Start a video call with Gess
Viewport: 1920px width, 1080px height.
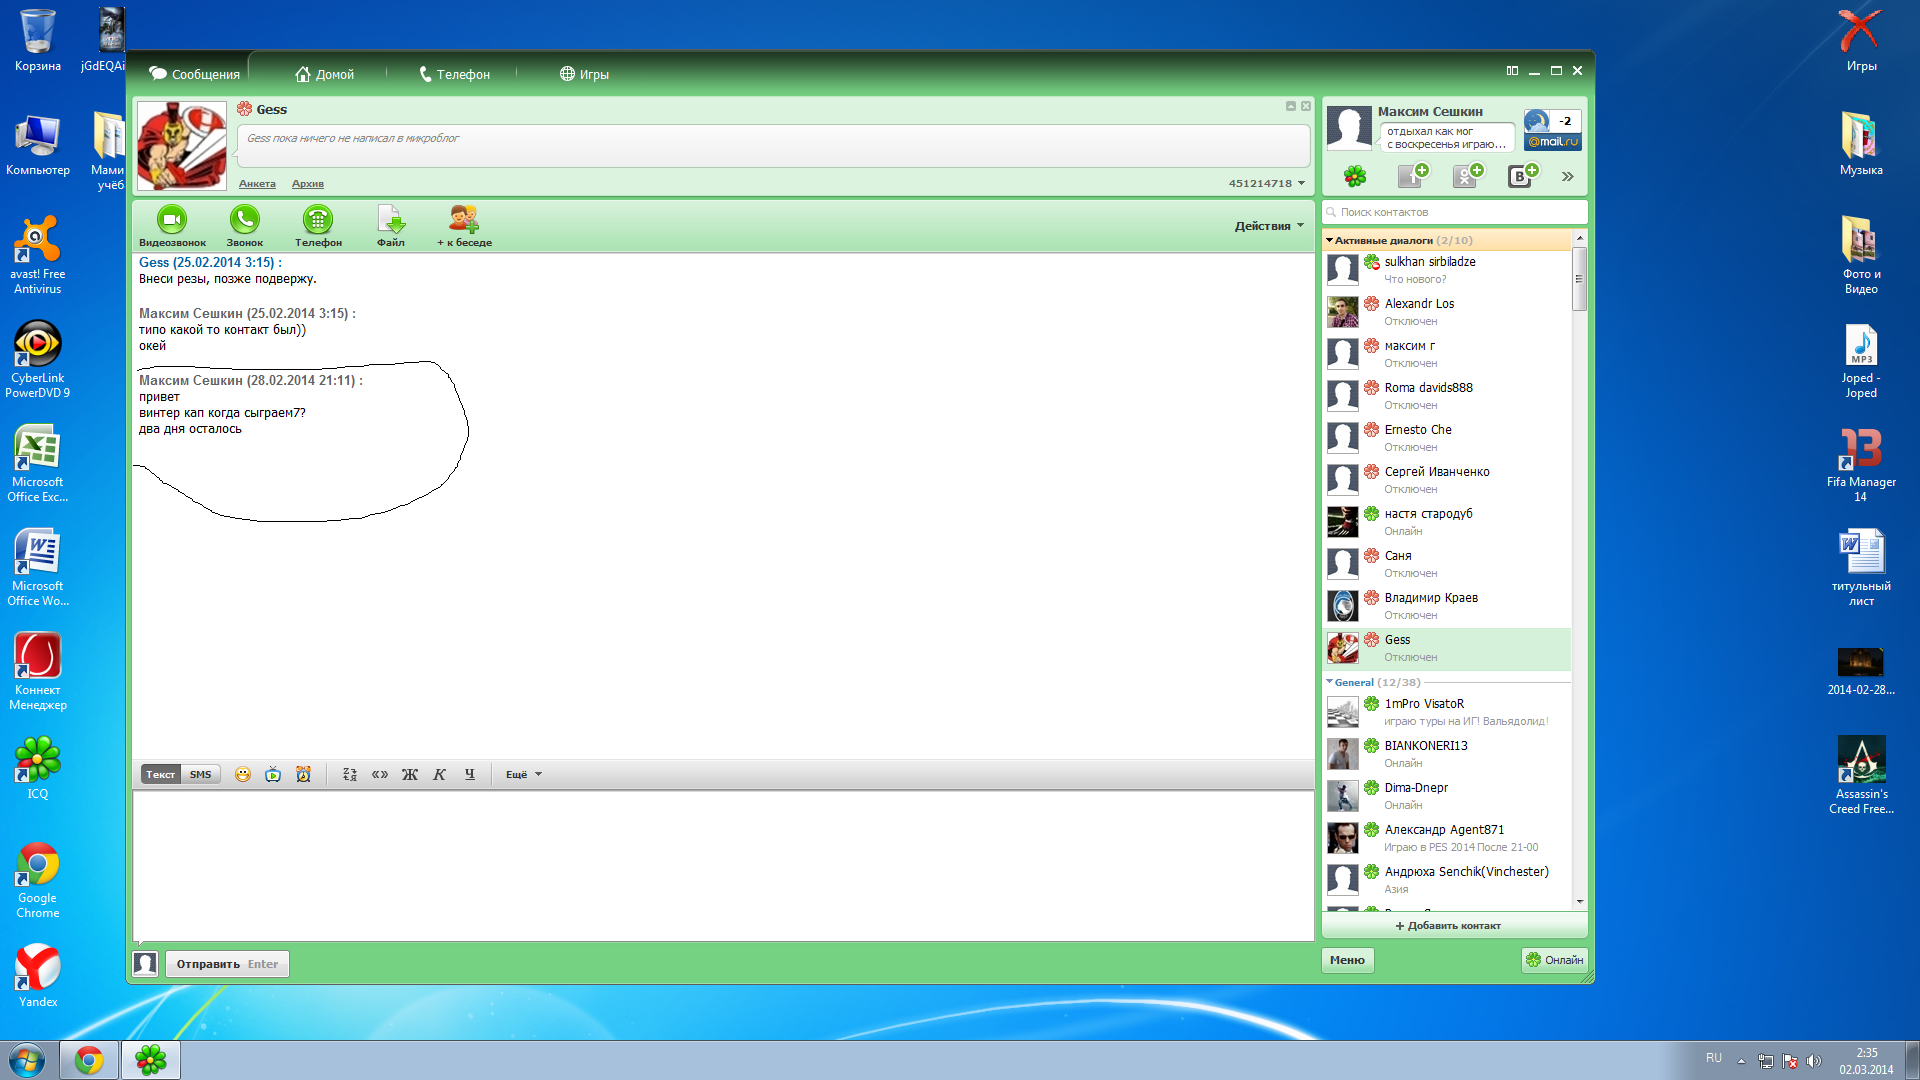click(172, 226)
